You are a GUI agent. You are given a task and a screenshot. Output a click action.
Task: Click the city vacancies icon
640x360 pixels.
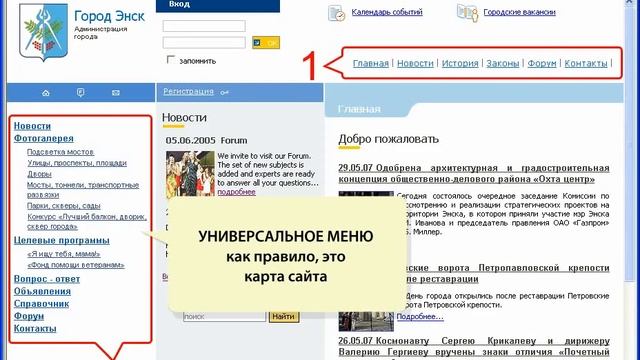point(468,13)
